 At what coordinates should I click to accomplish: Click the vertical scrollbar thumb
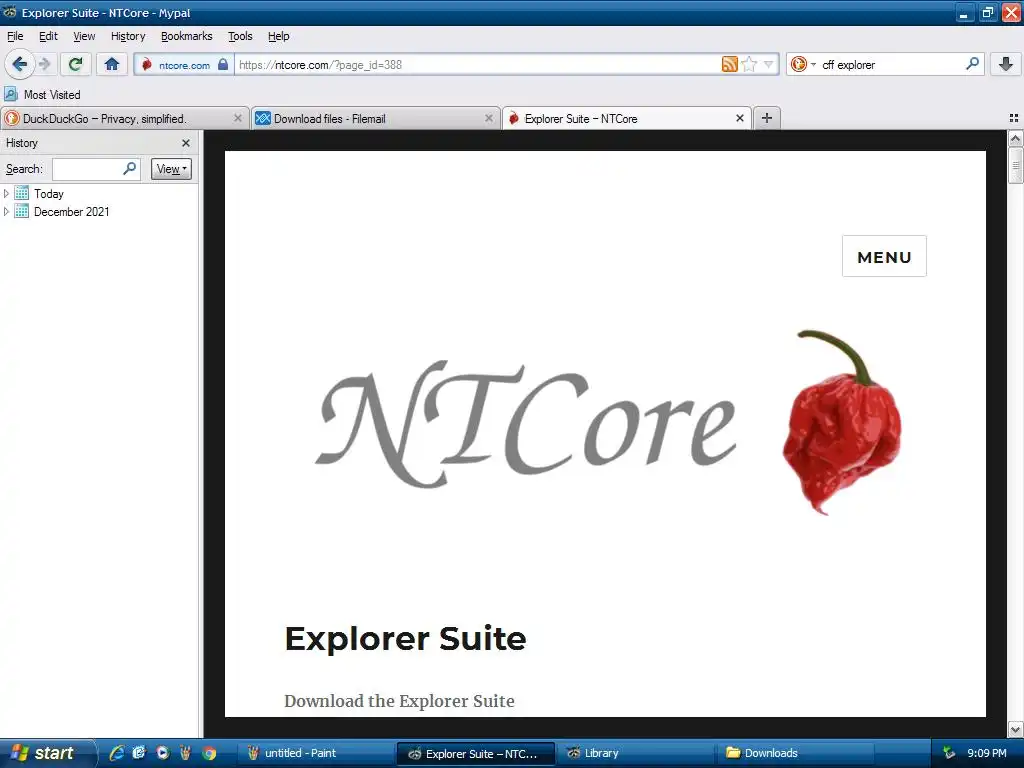click(x=1015, y=165)
